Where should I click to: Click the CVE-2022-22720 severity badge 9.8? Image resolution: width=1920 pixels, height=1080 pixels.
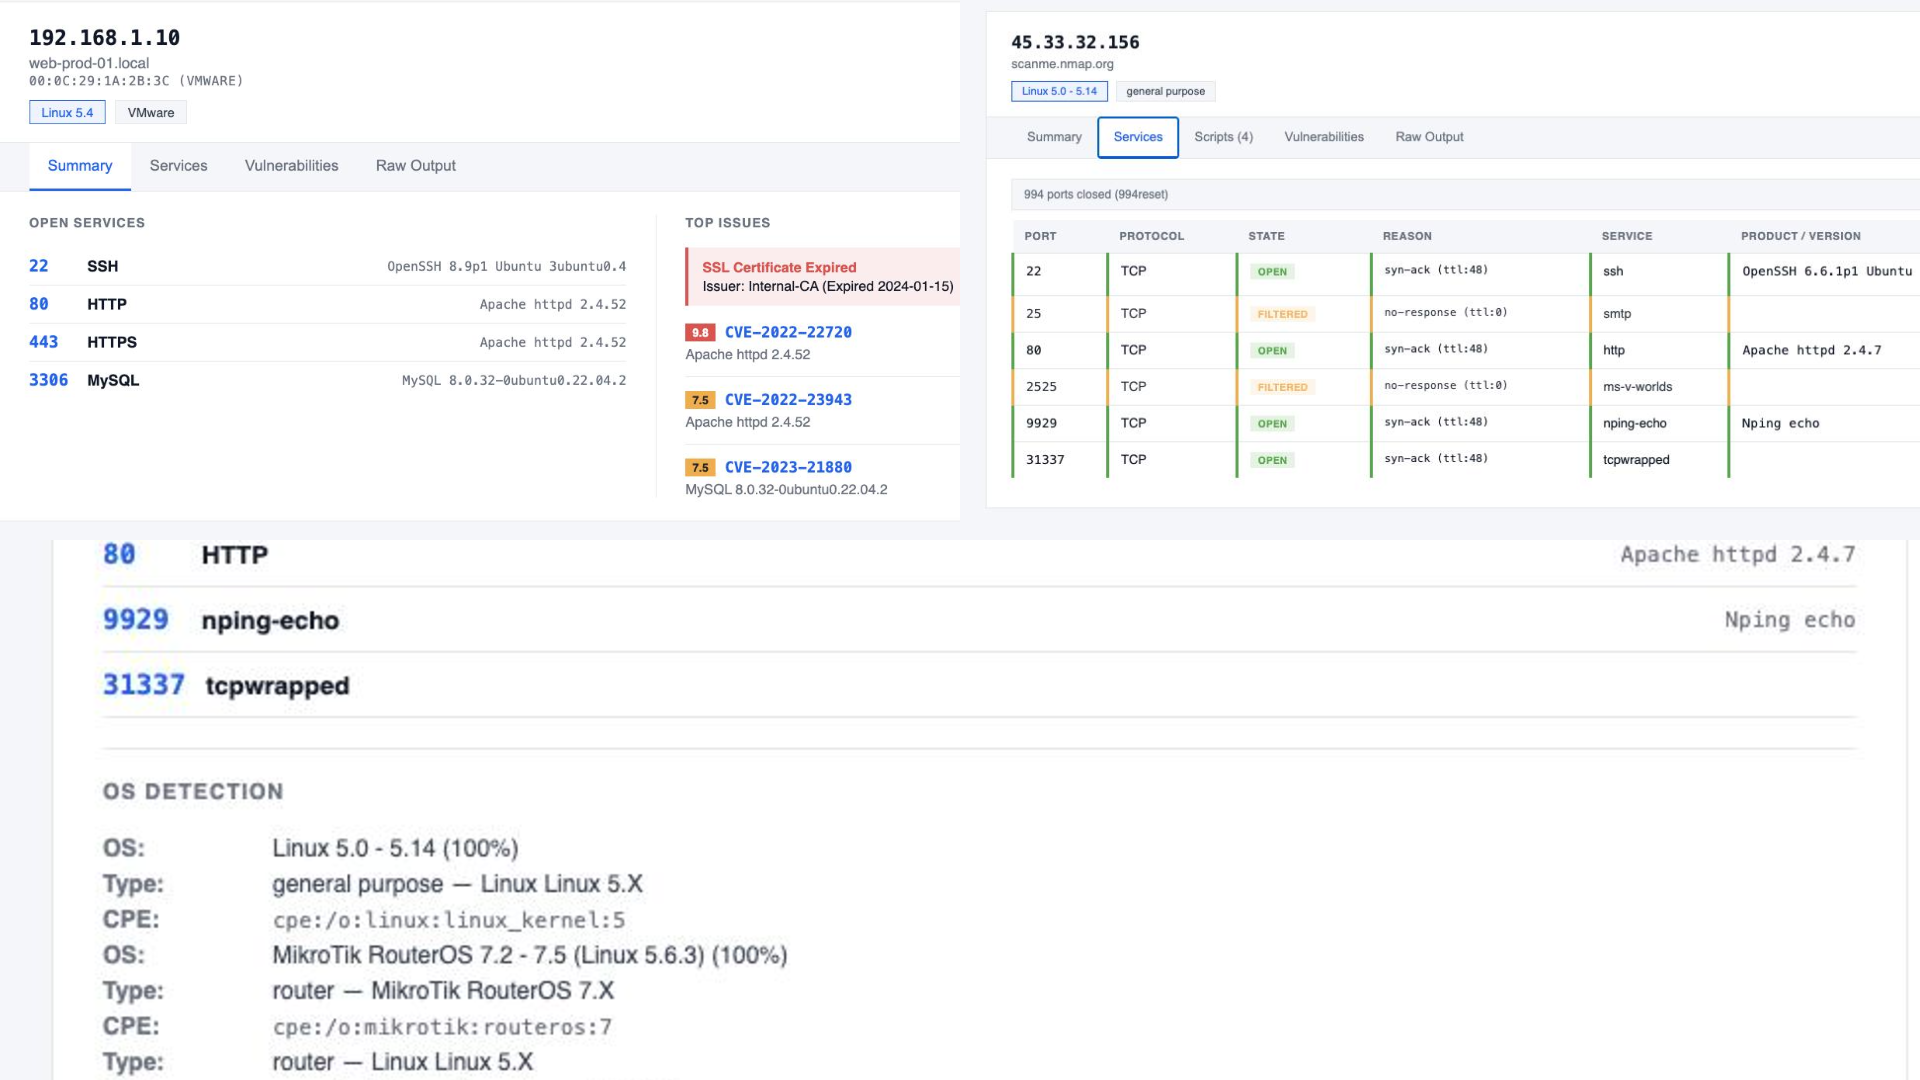pos(699,332)
